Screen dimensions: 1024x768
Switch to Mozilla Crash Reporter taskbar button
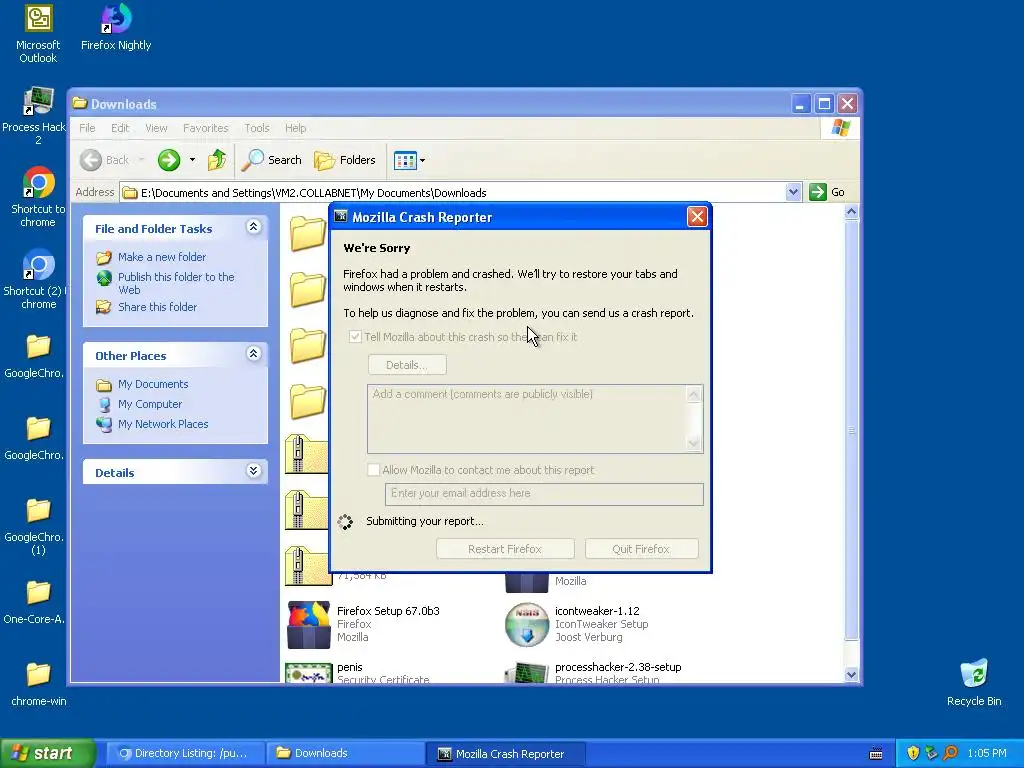tap(506, 754)
